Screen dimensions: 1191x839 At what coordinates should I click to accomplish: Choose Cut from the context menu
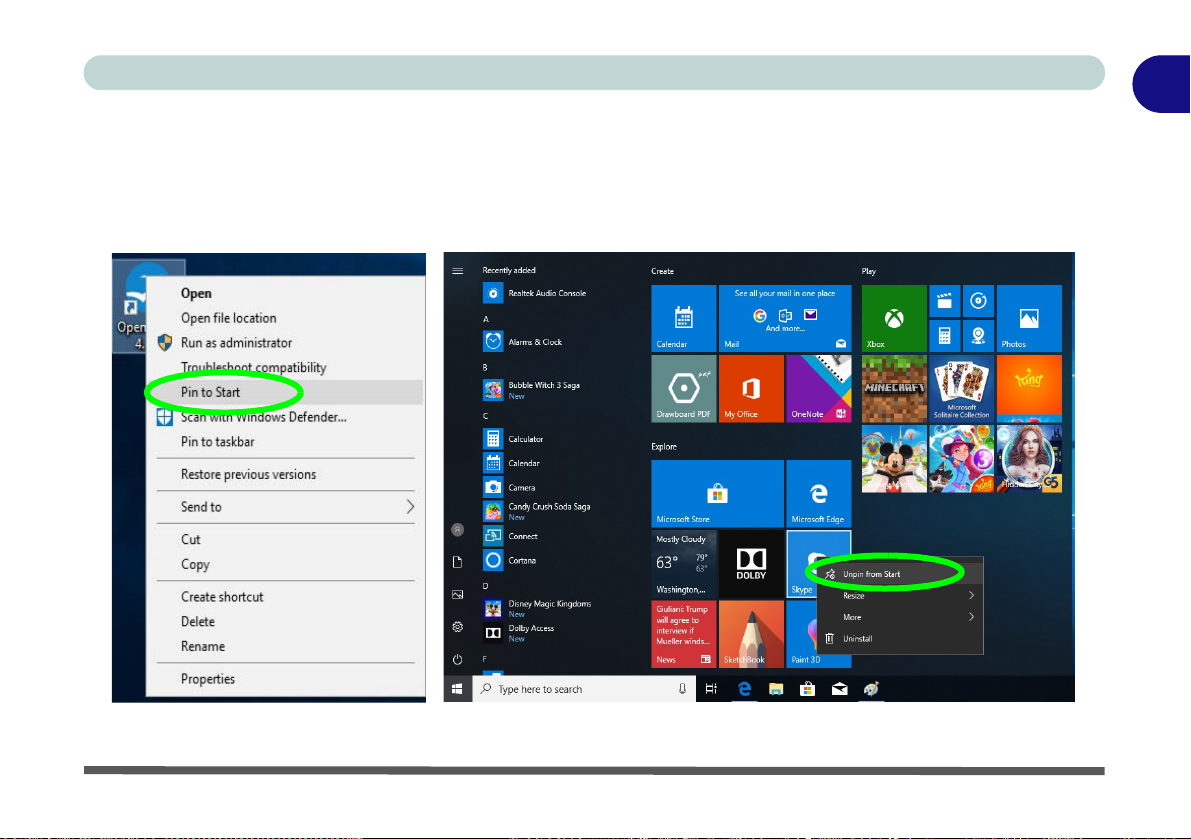tap(191, 540)
